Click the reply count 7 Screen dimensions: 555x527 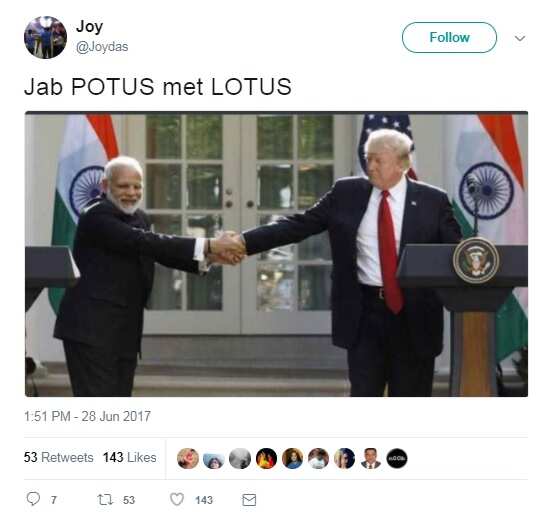click(x=53, y=500)
